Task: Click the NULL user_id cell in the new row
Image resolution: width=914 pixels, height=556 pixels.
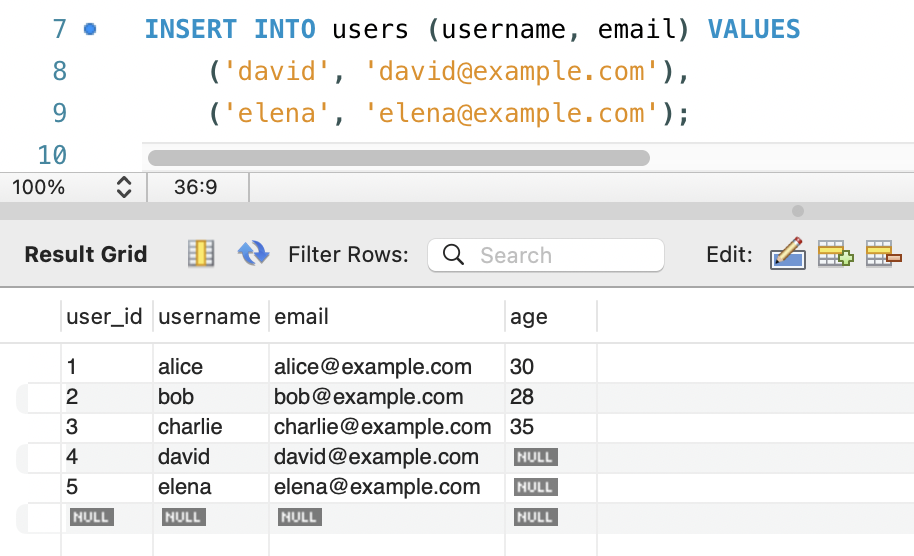Action: point(91,517)
